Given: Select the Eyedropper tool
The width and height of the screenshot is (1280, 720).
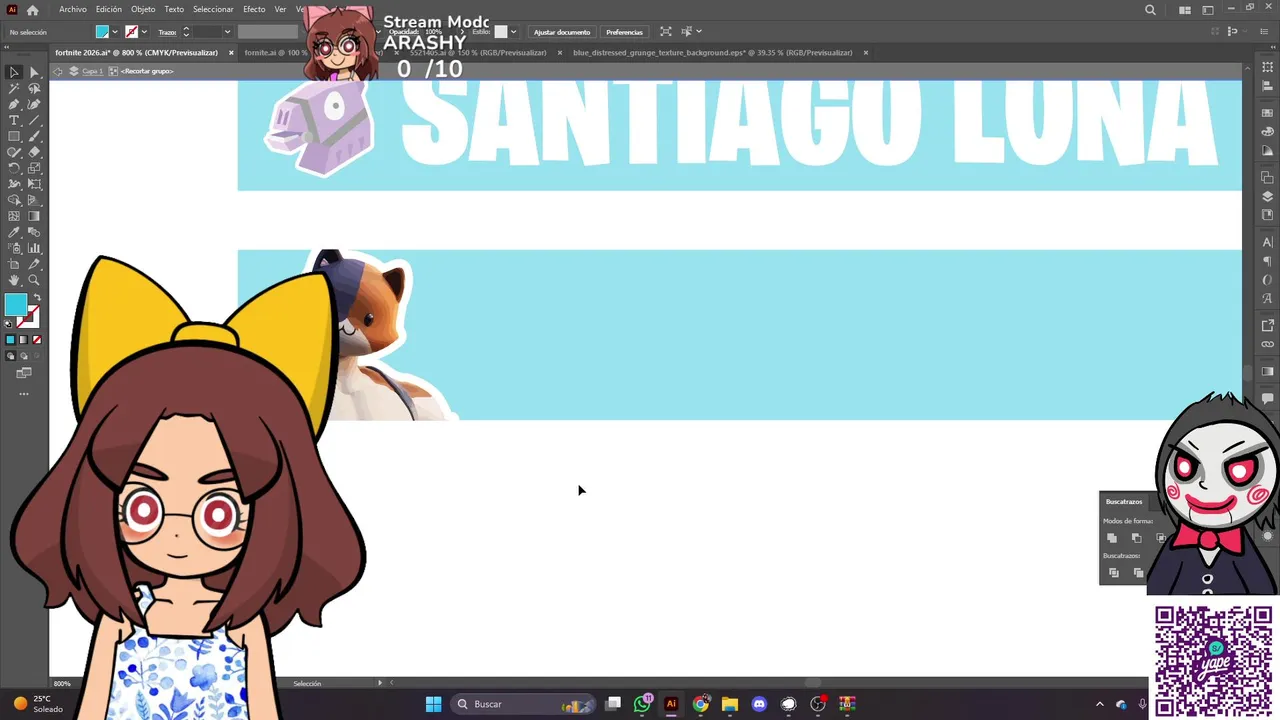Looking at the screenshot, I should coord(14,232).
